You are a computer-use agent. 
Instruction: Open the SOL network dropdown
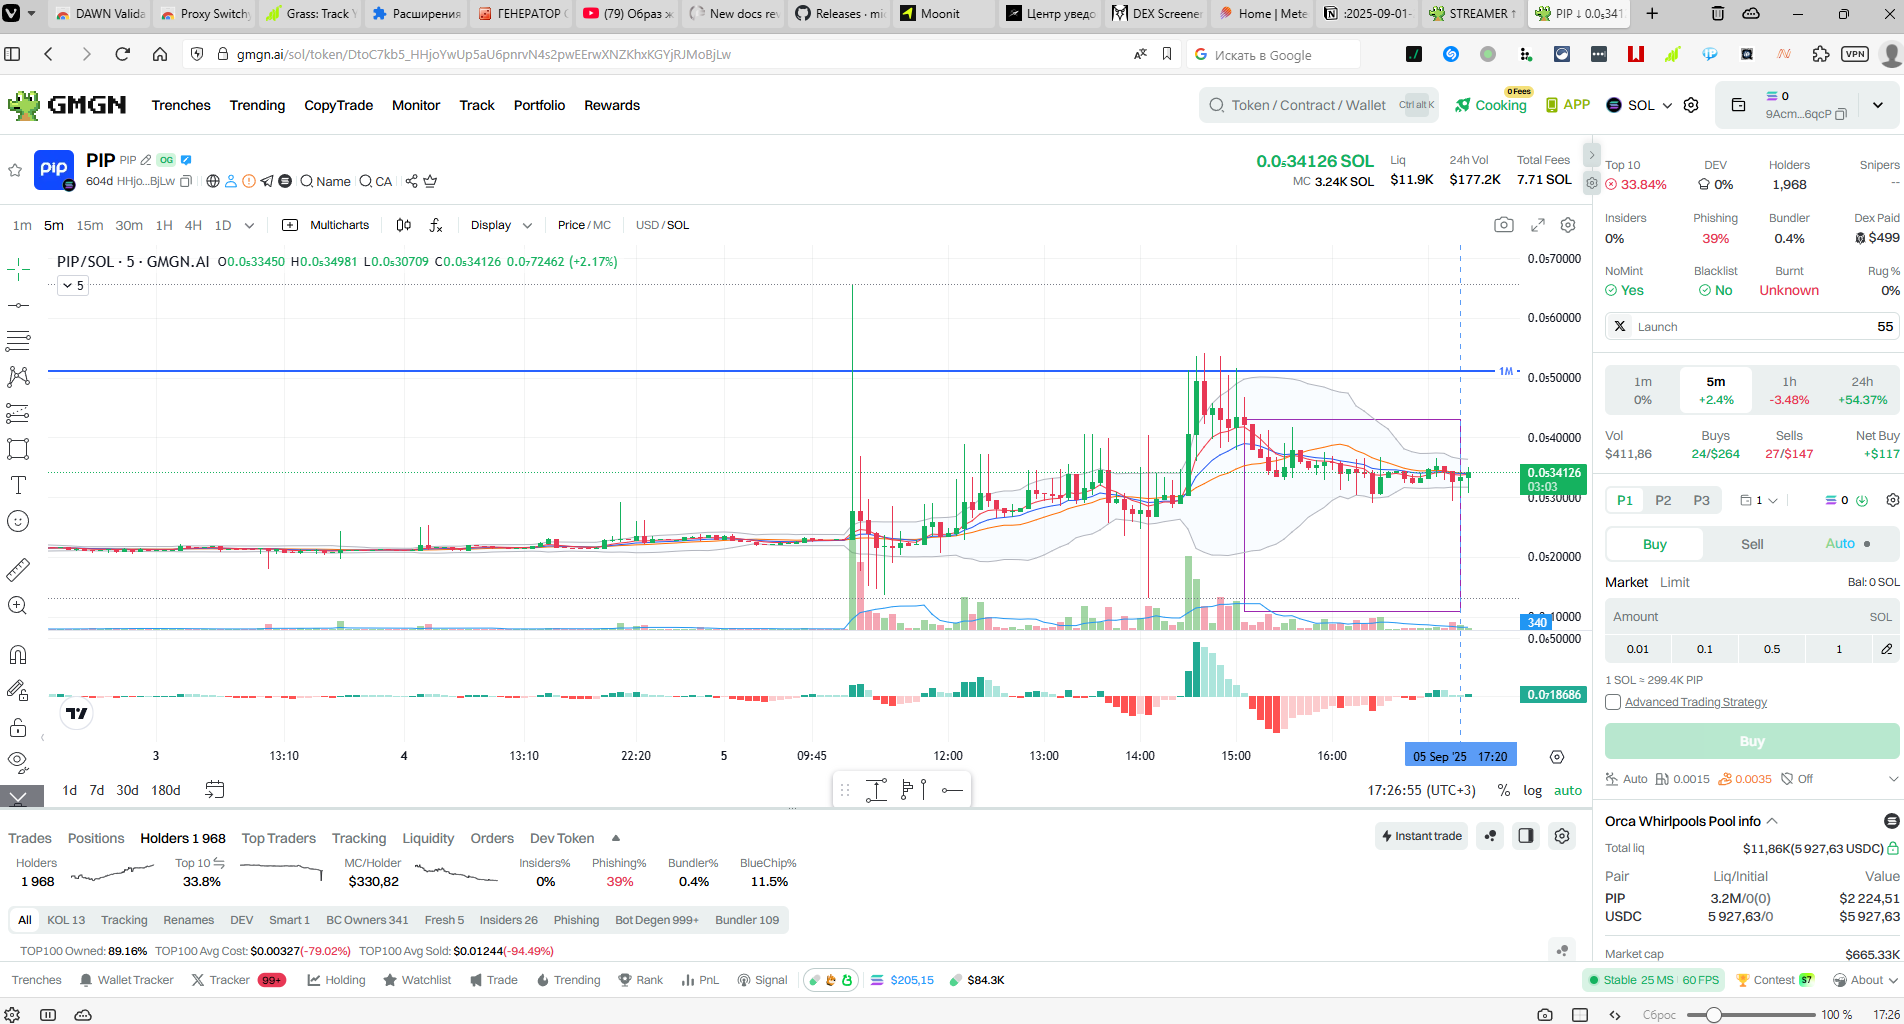(1639, 105)
